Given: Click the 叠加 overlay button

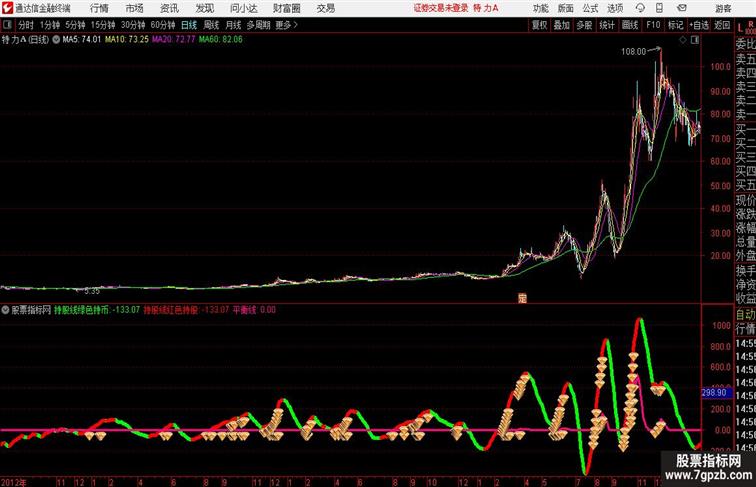Looking at the screenshot, I should tap(562, 25).
